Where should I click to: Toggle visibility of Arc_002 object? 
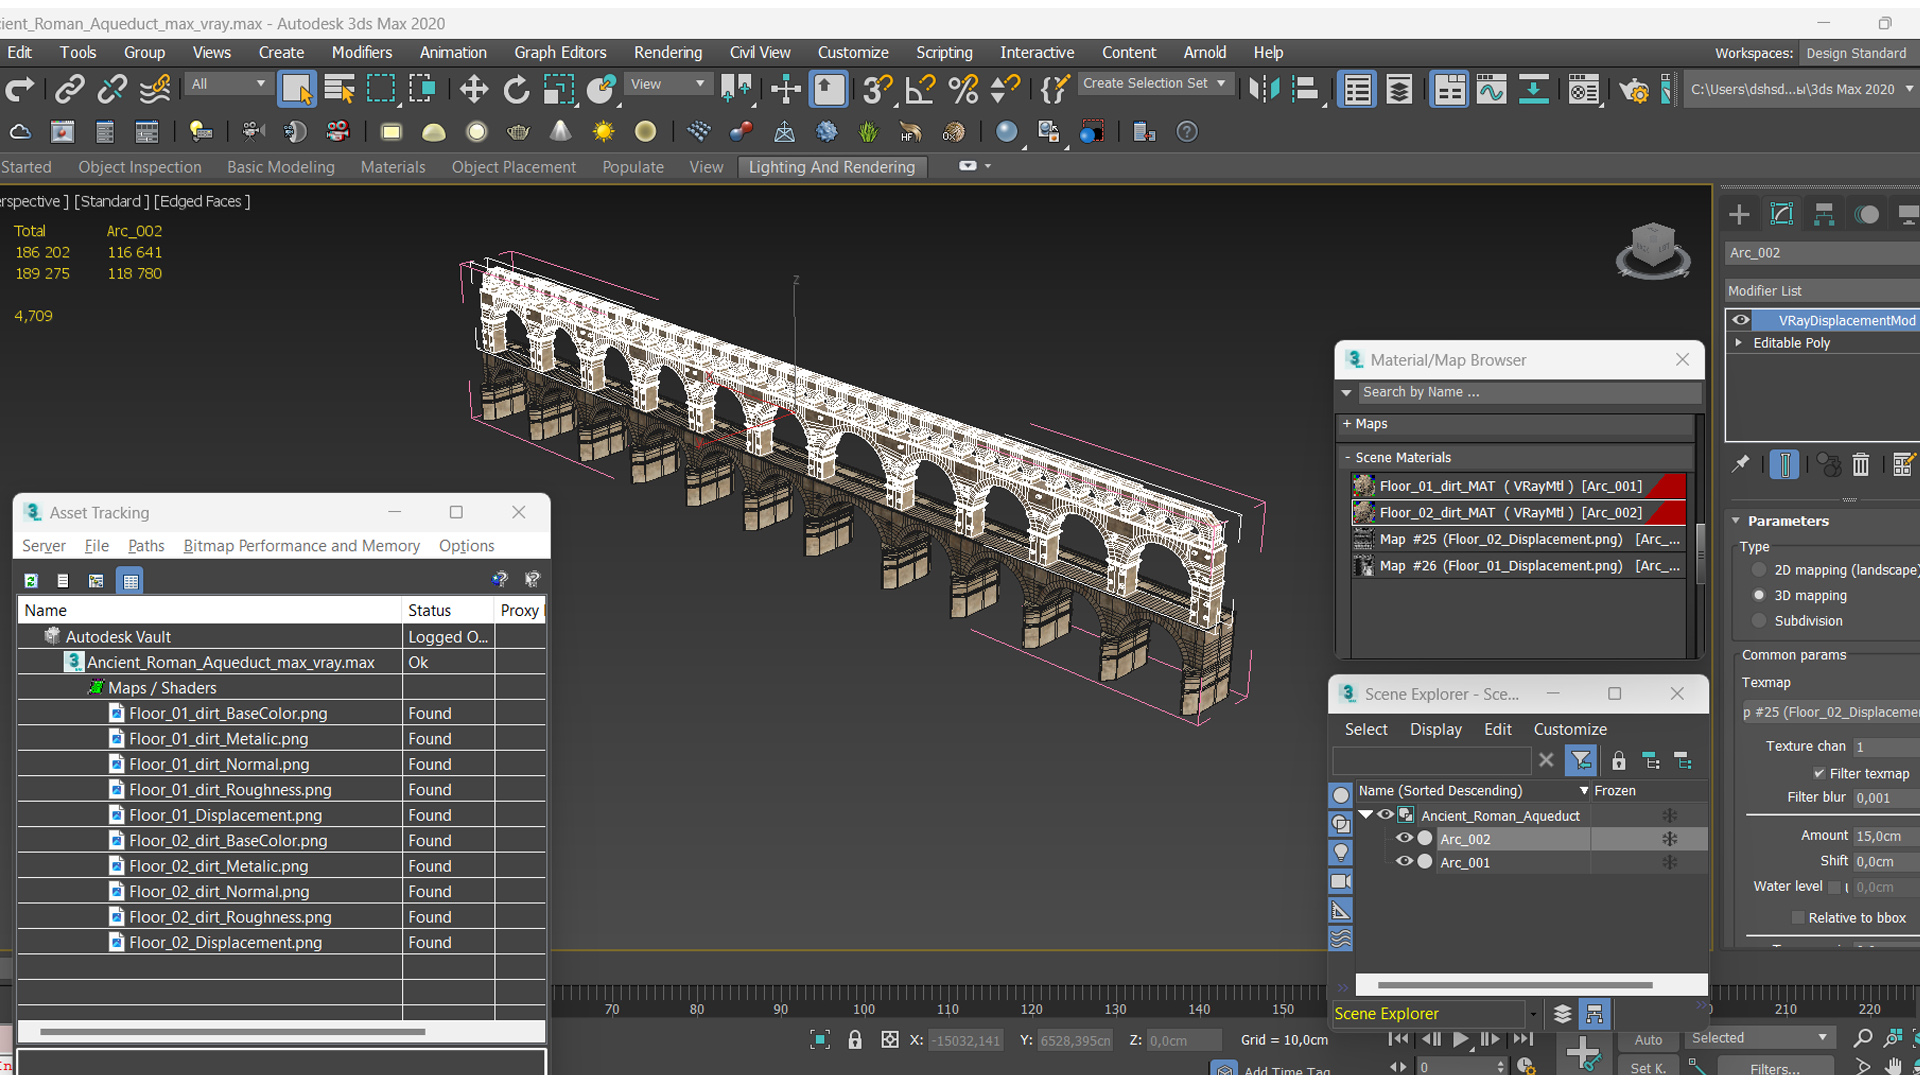coord(1403,839)
